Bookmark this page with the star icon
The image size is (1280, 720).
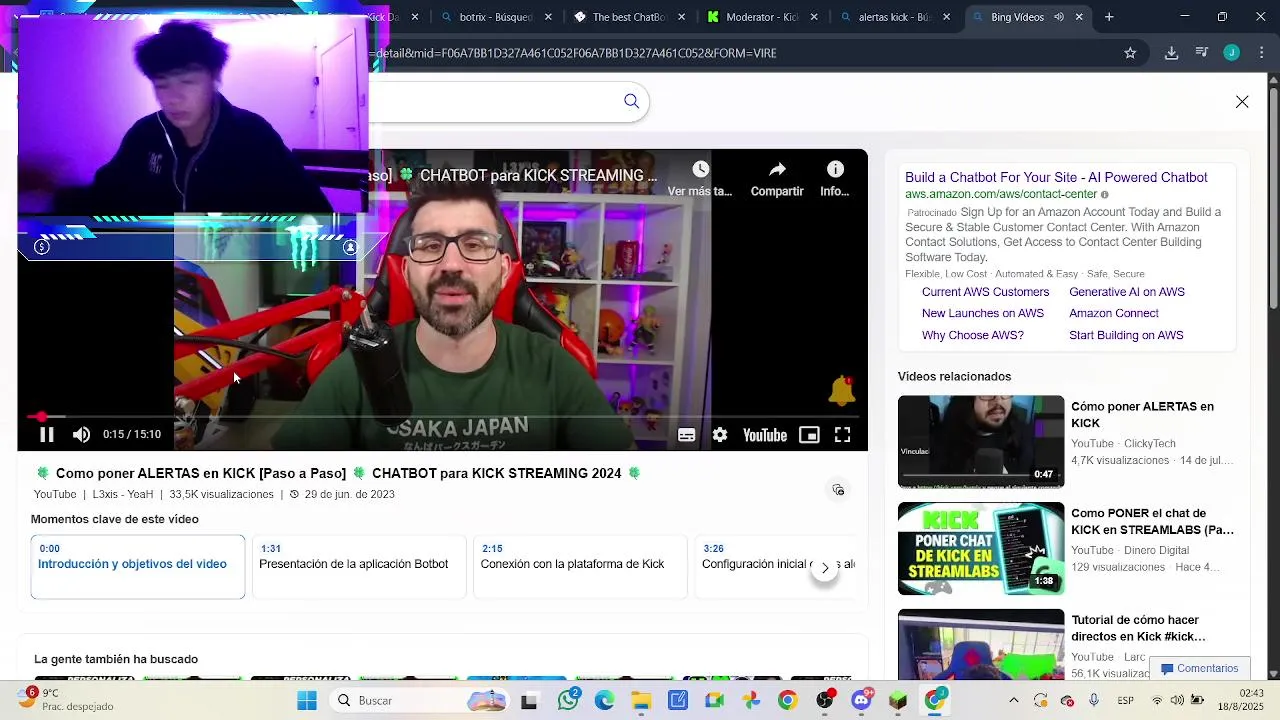click(1130, 53)
